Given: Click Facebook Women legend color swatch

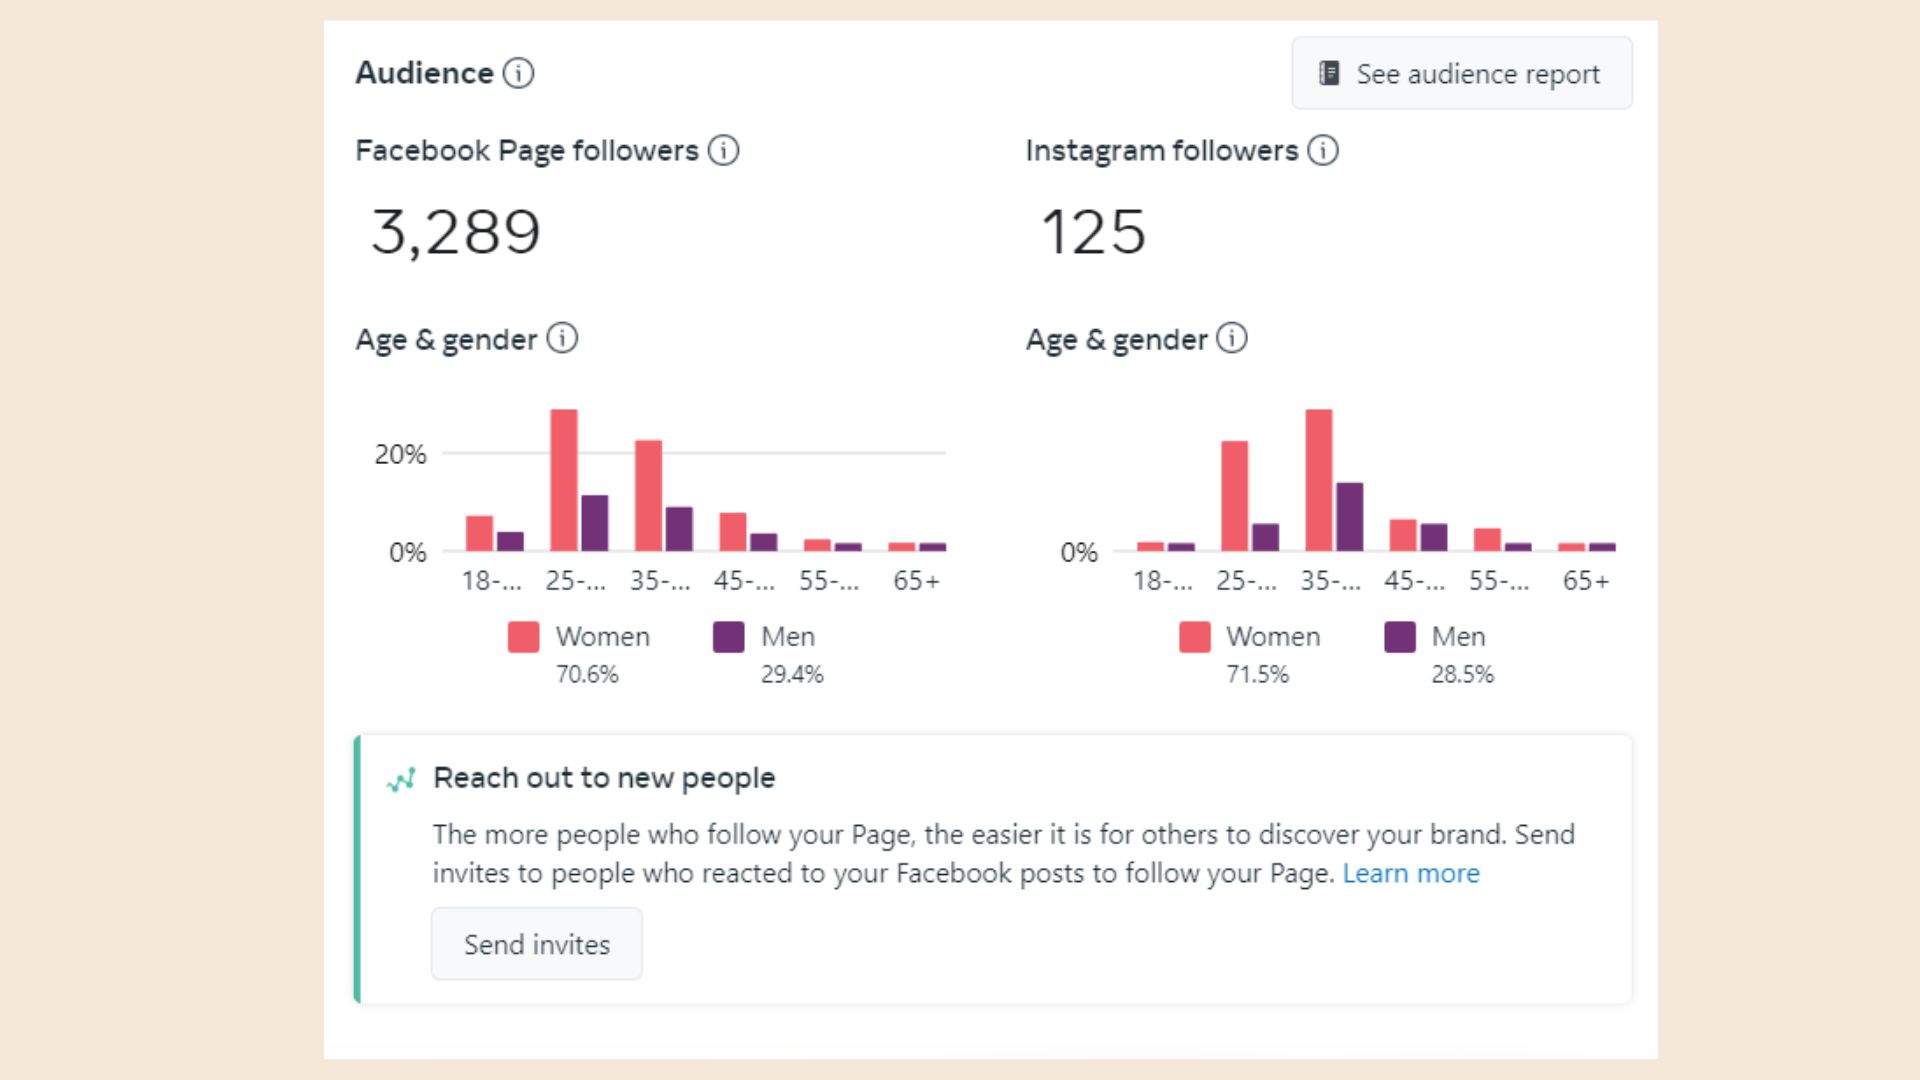Looking at the screenshot, I should 523,637.
